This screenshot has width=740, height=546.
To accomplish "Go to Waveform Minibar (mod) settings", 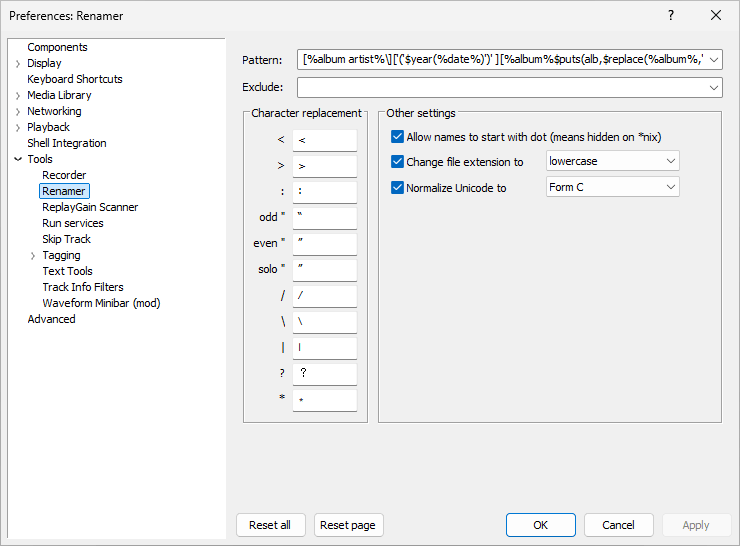I will (x=101, y=303).
